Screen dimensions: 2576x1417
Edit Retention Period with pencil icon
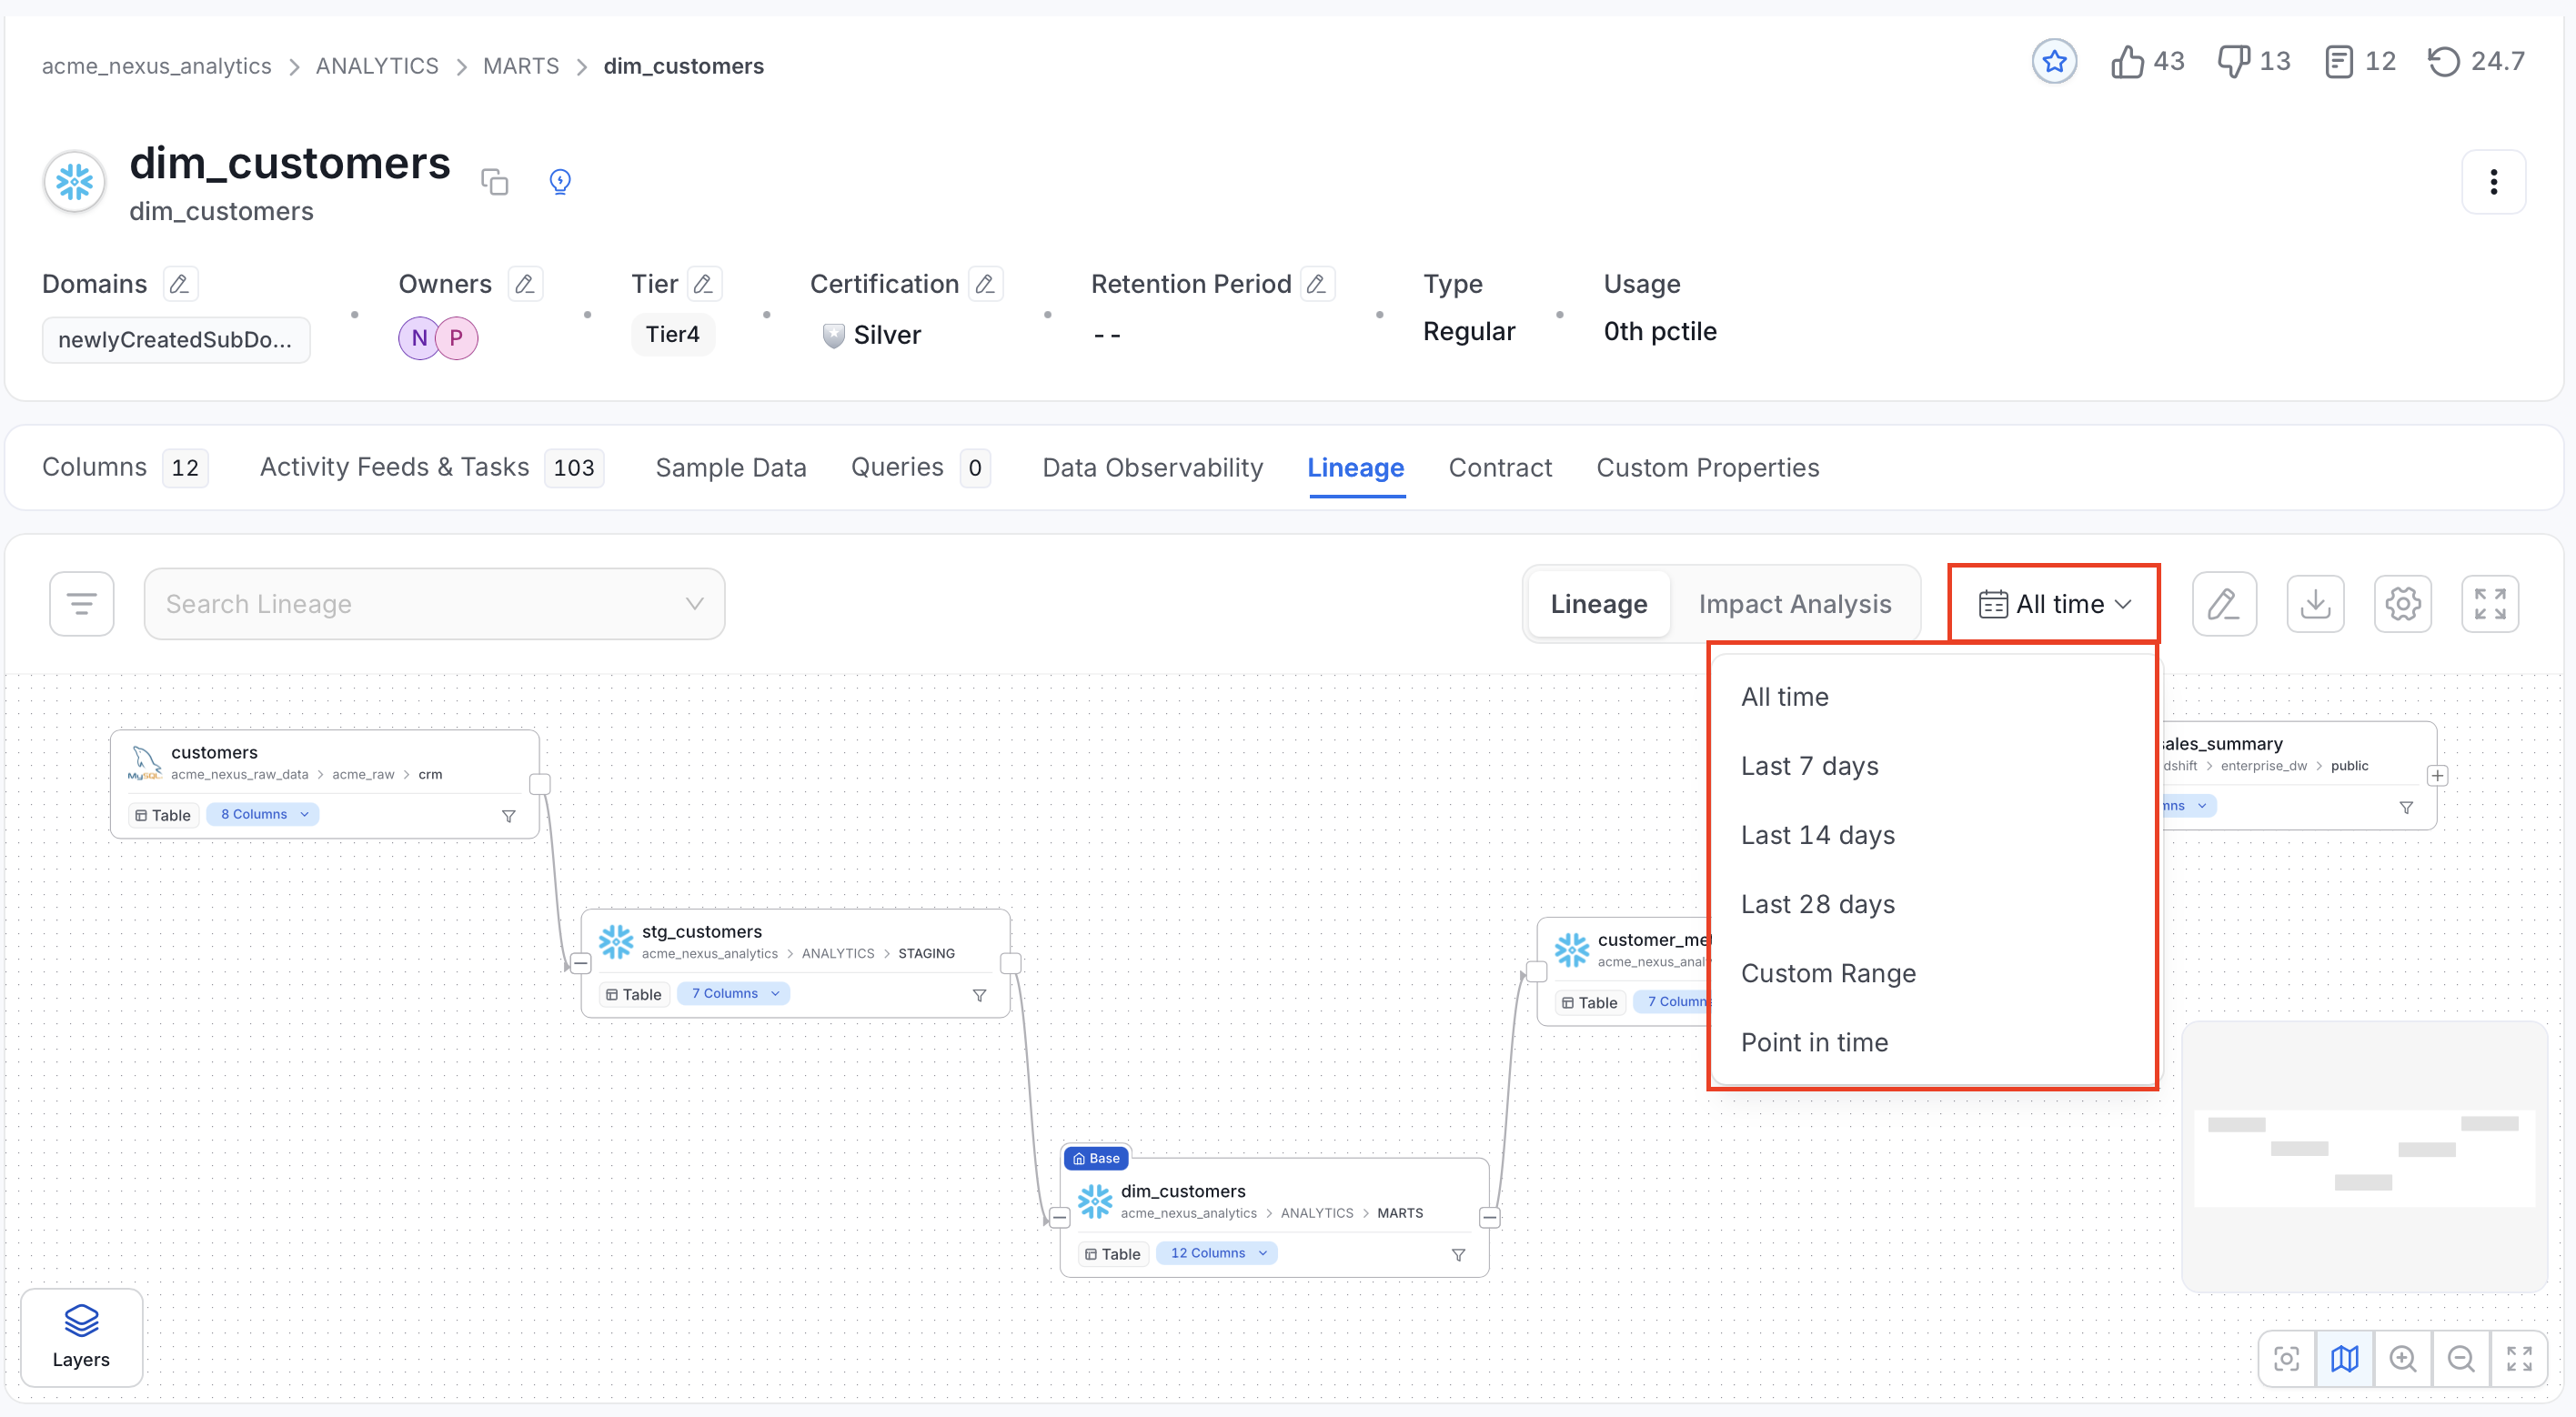click(1317, 284)
